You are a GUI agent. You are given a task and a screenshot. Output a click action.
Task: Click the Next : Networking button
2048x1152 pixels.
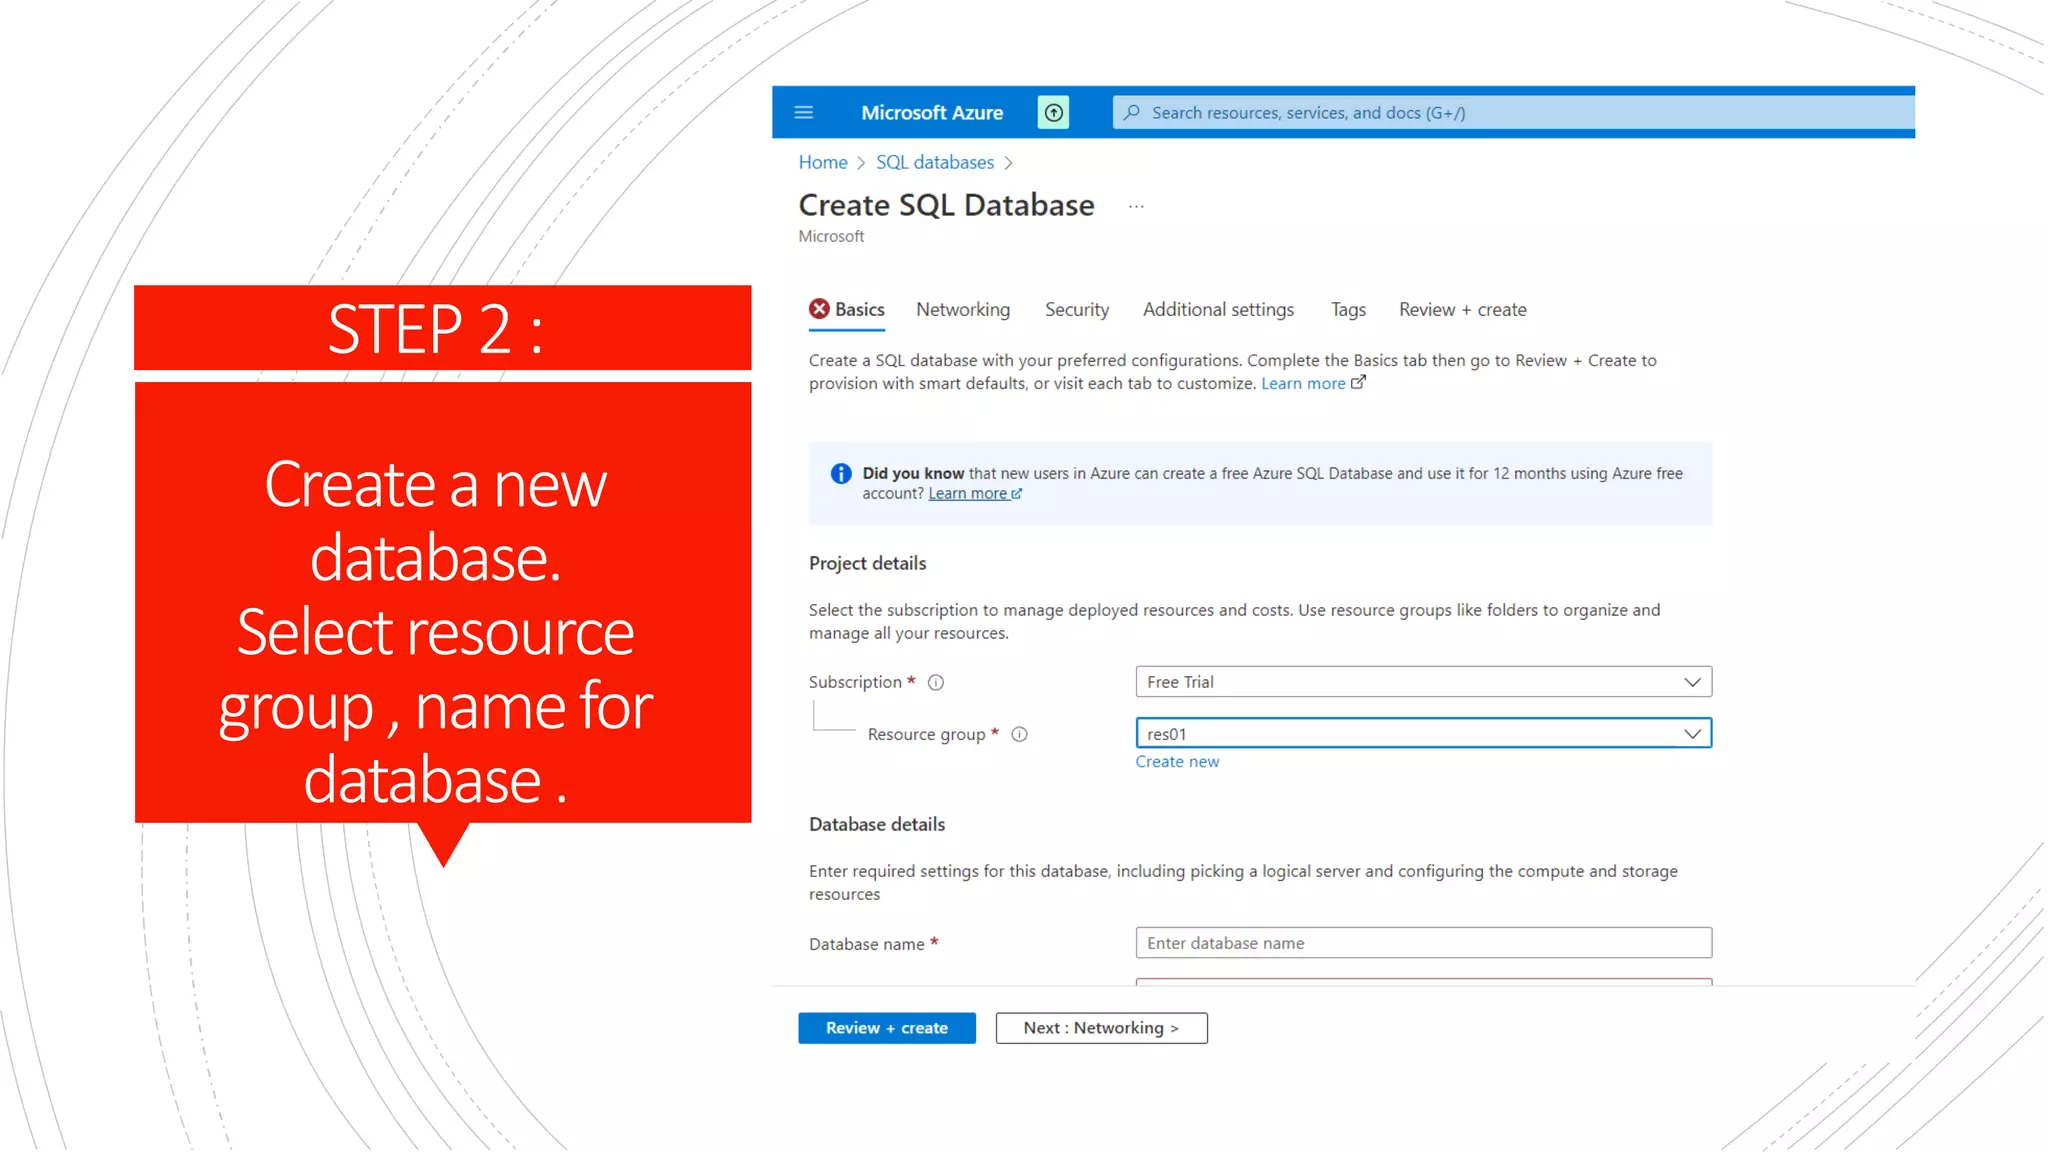(x=1100, y=1028)
